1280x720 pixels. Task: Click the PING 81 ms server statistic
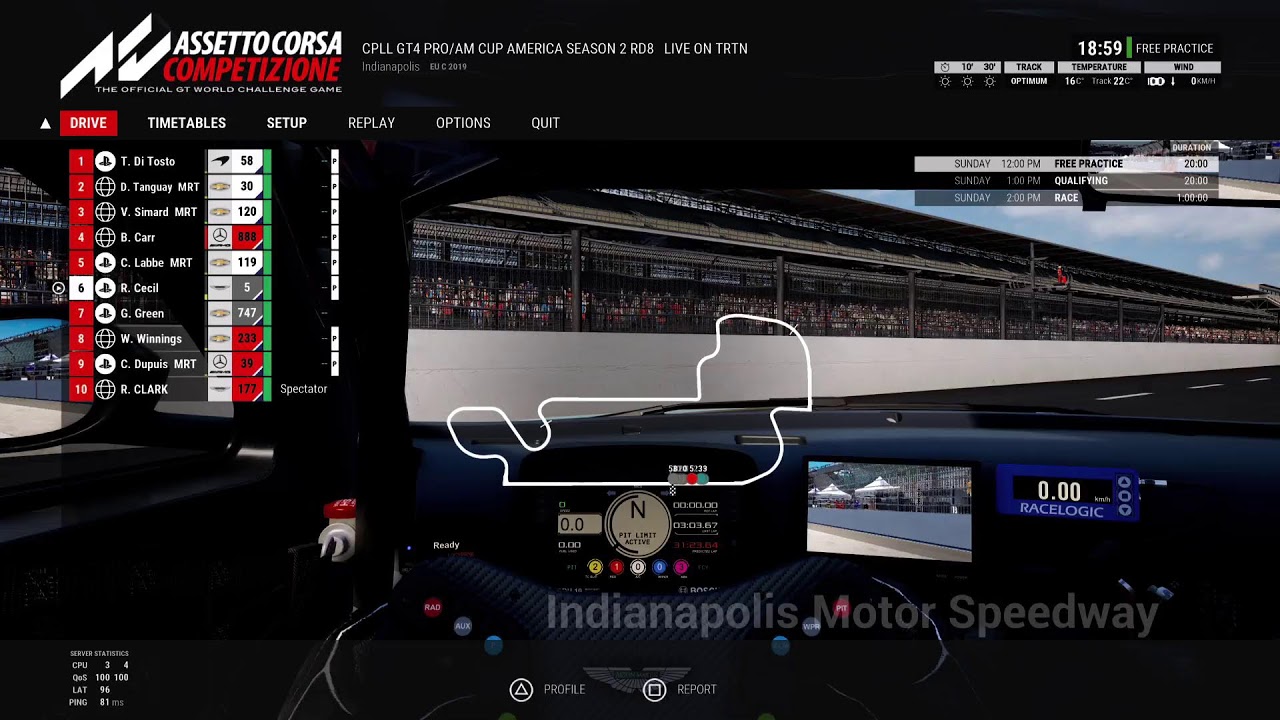tap(96, 703)
